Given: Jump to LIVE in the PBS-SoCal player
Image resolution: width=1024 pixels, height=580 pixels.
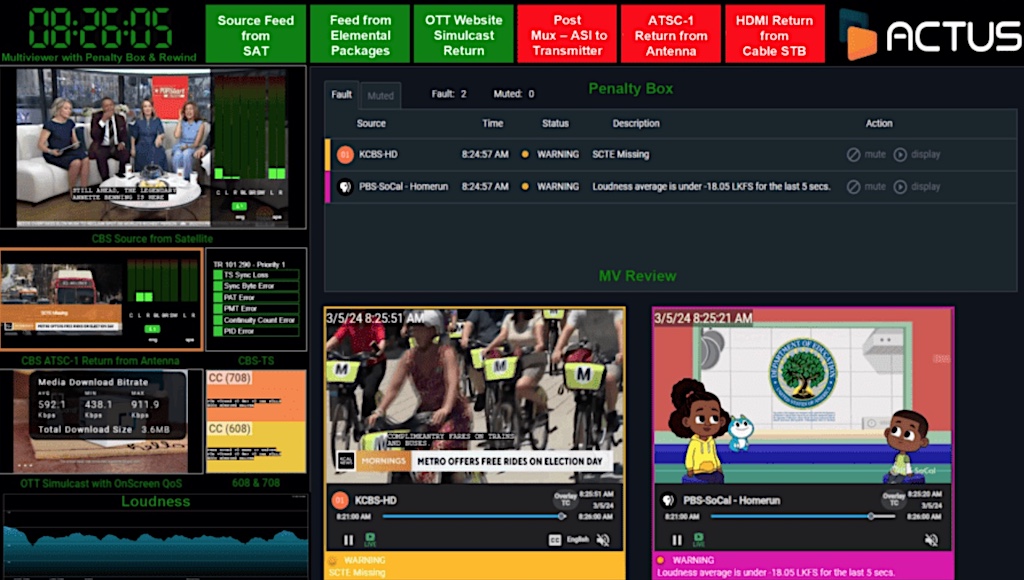Looking at the screenshot, I should coord(699,540).
